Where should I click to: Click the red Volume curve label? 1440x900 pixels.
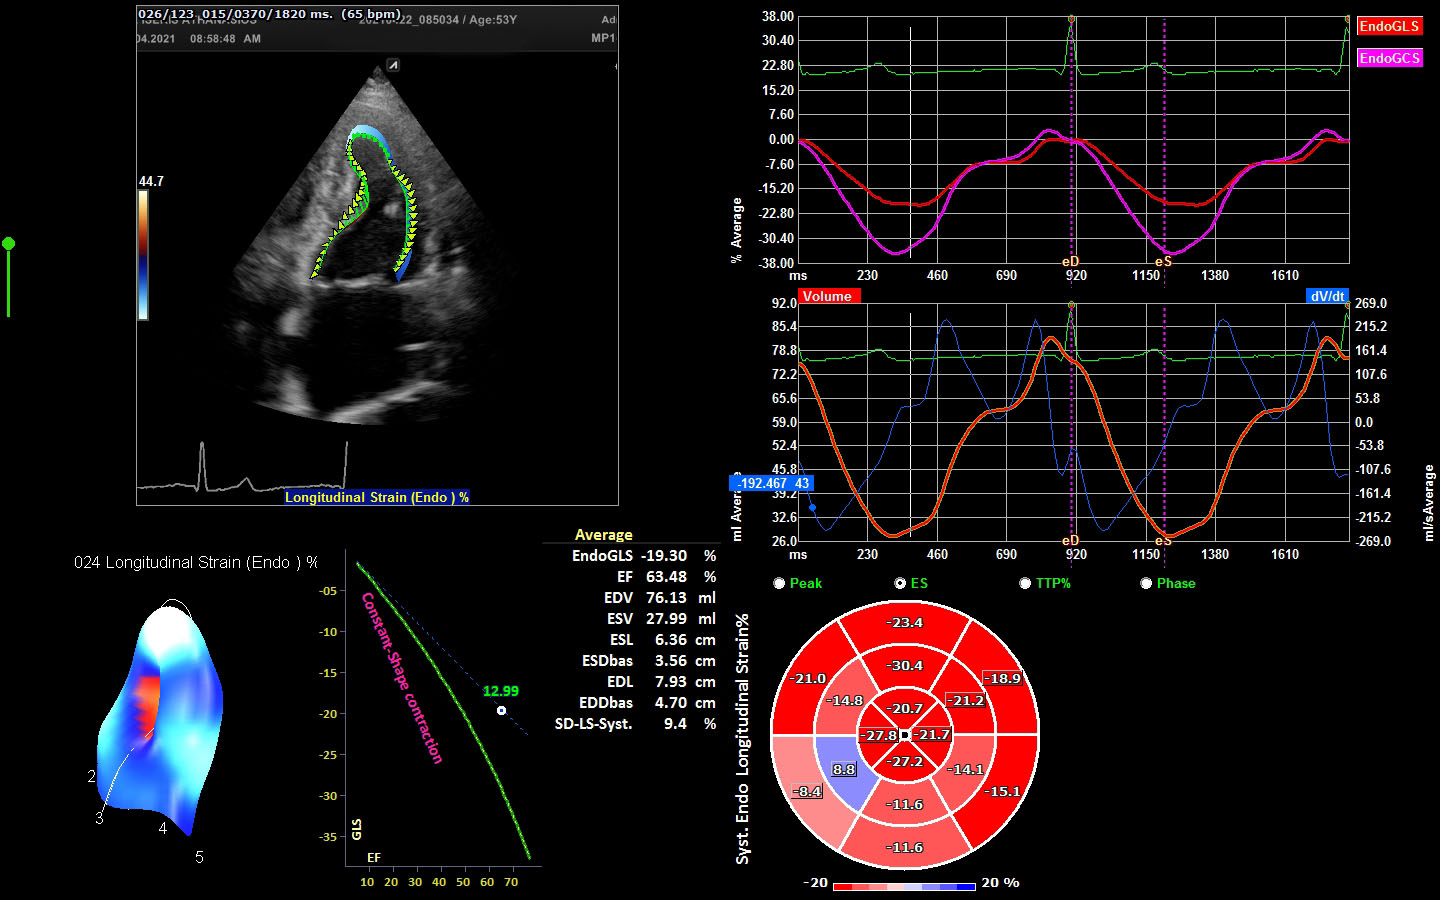827,296
